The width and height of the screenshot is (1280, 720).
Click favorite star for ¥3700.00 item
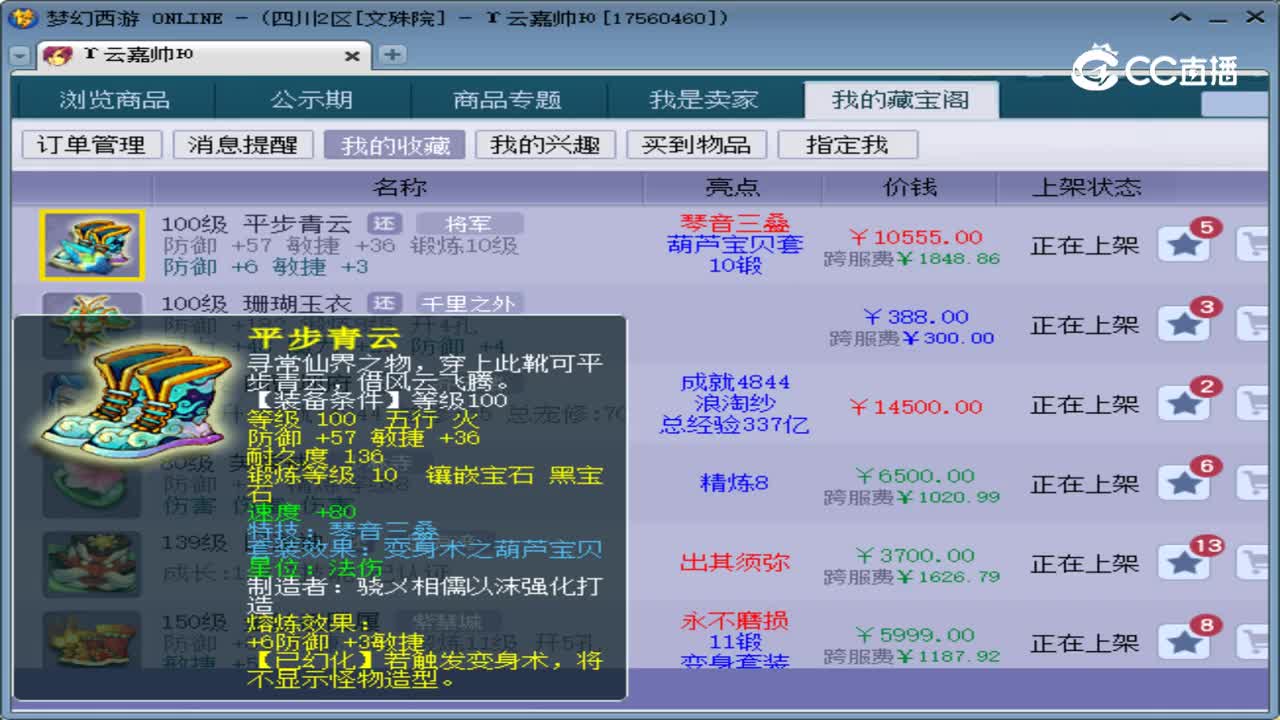(1185, 563)
